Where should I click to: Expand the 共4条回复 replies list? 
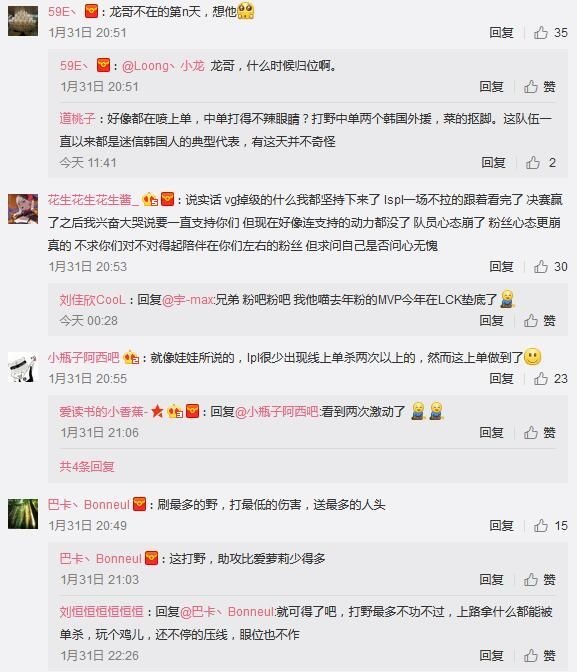87,466
